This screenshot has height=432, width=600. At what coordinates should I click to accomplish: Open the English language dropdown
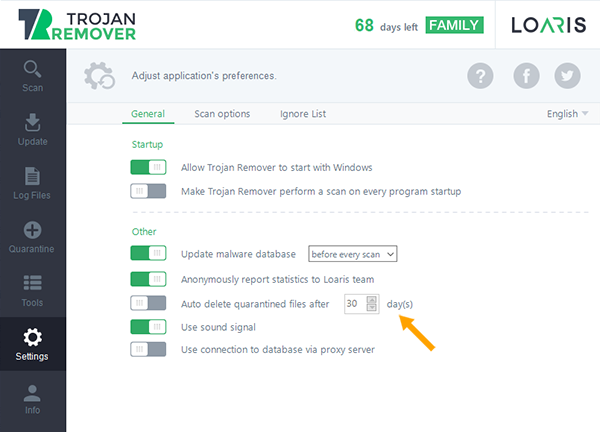(567, 114)
